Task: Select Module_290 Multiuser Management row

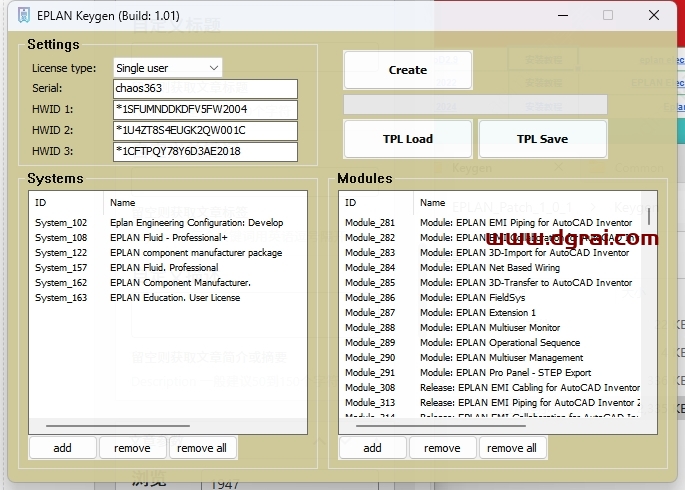Action: (490, 358)
